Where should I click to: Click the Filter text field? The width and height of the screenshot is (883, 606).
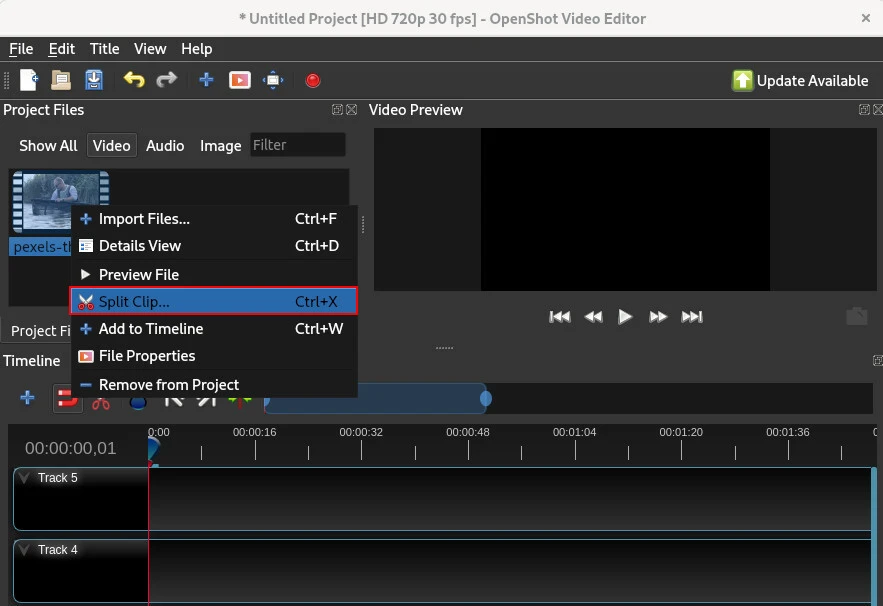pyautogui.click(x=297, y=146)
